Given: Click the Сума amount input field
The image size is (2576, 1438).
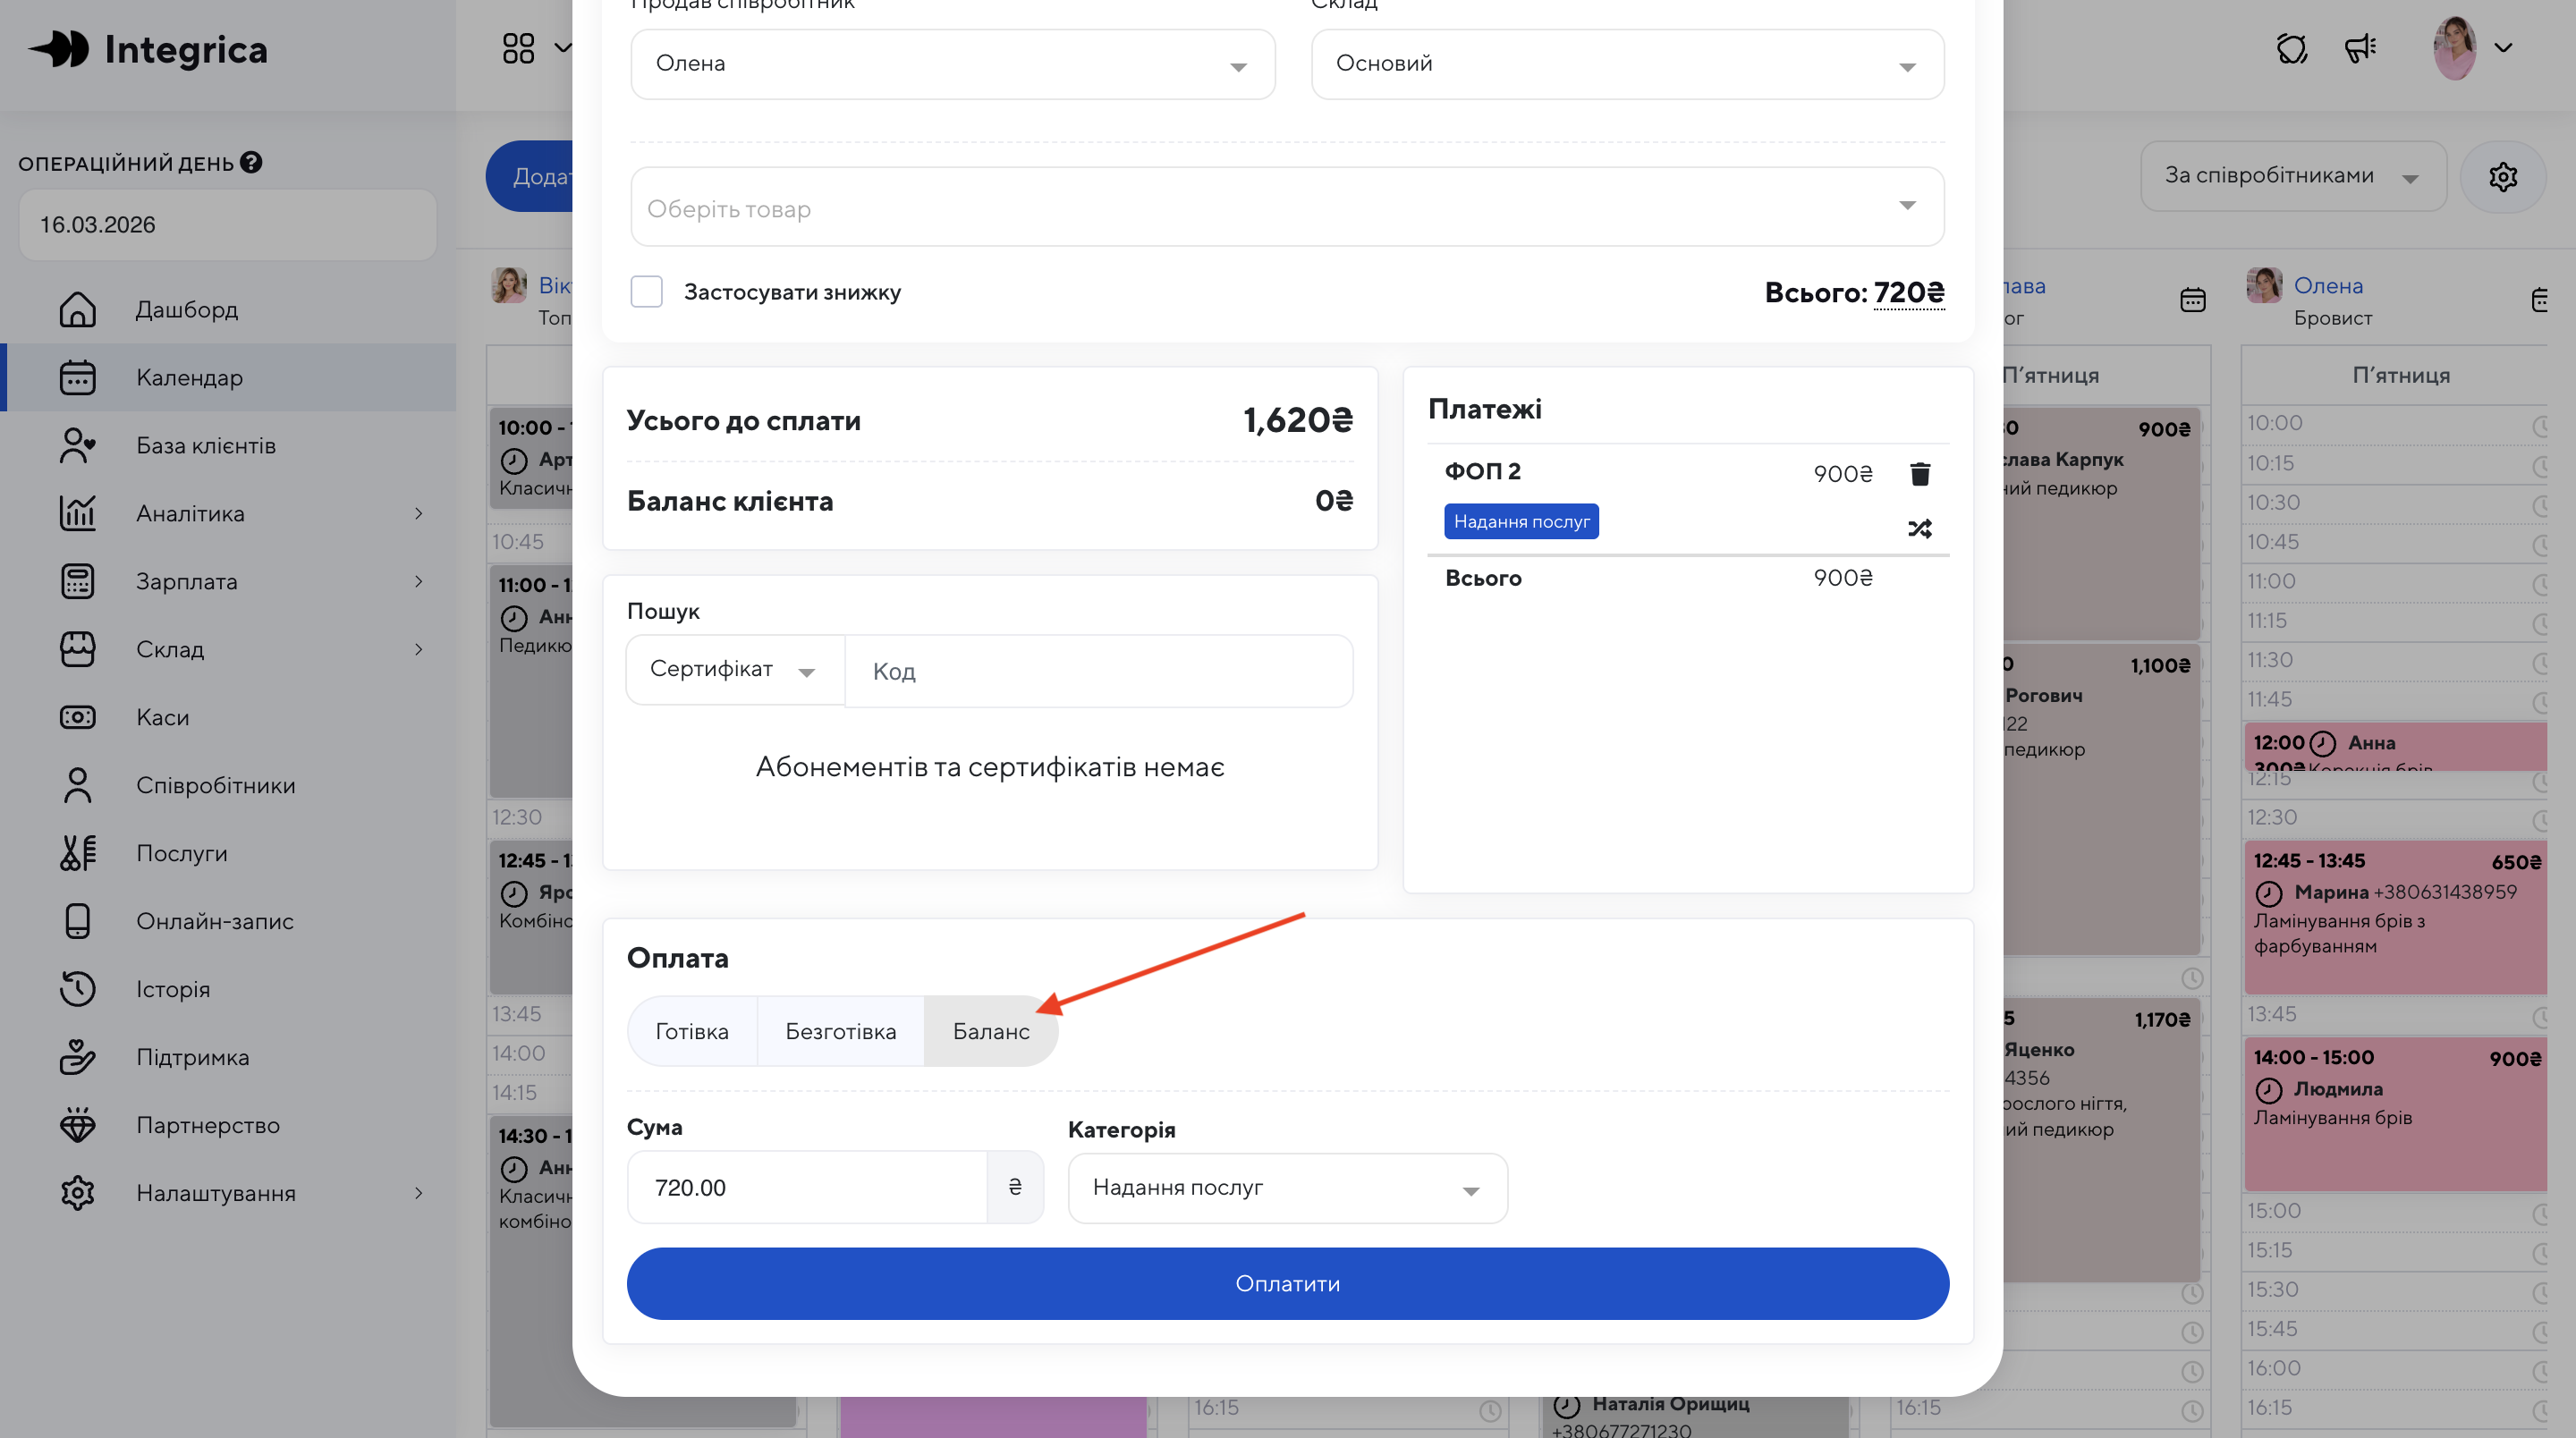Looking at the screenshot, I should click(x=806, y=1188).
